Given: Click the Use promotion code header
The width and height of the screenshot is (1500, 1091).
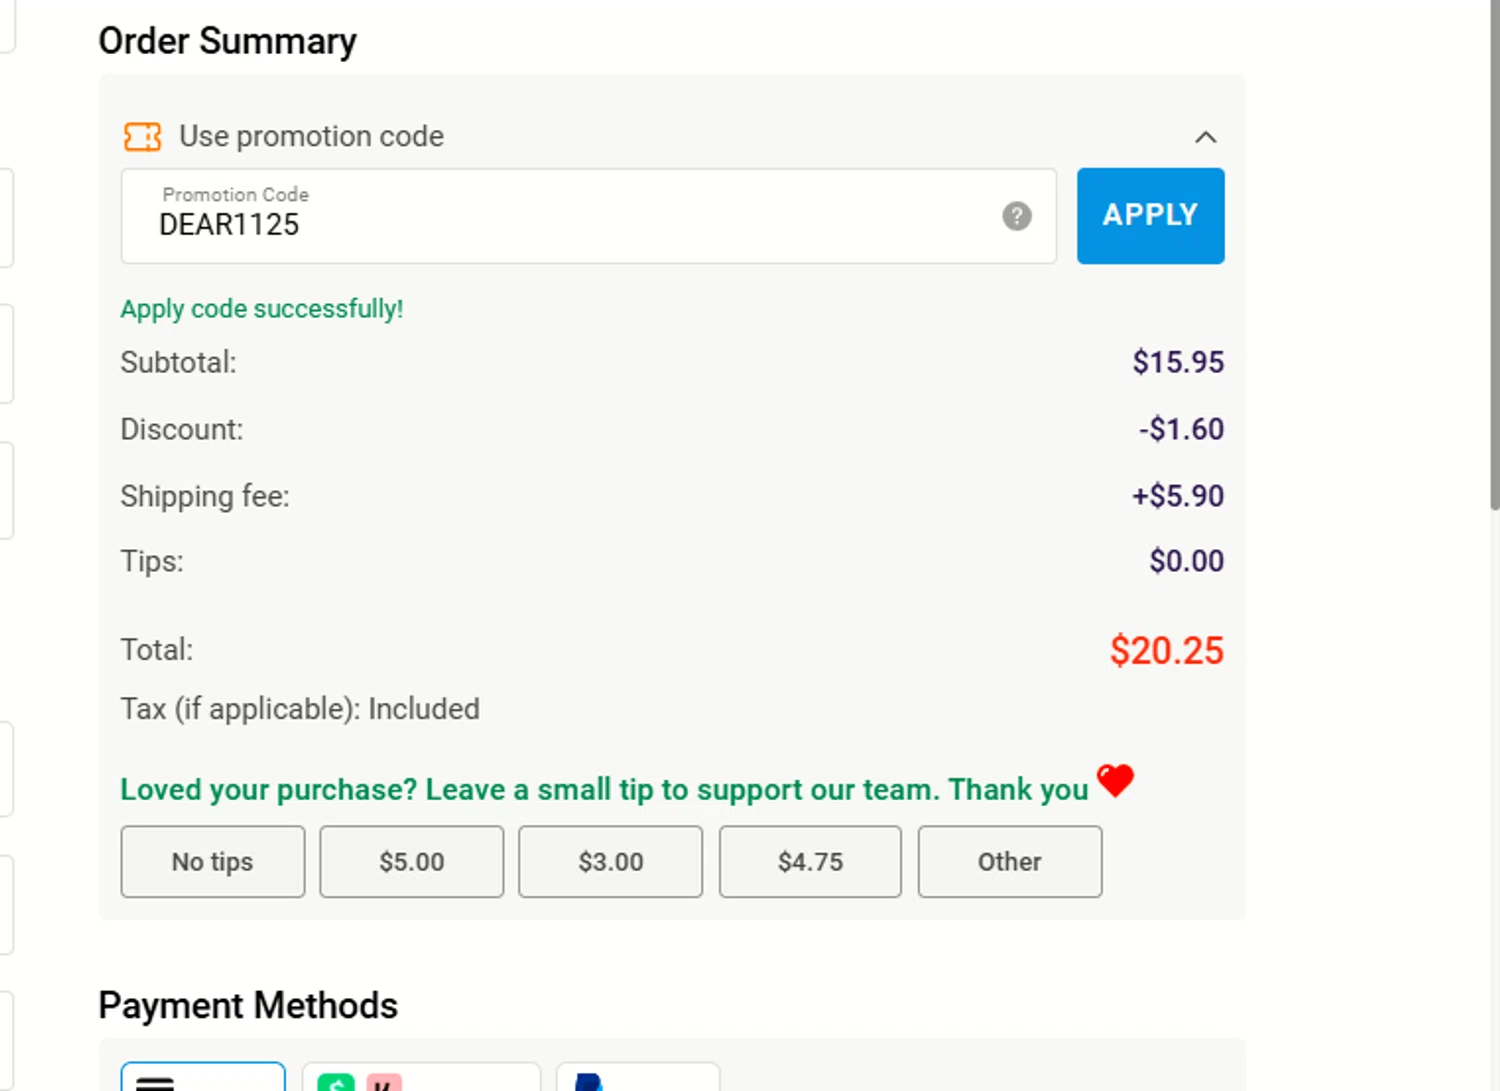Looking at the screenshot, I should [311, 137].
